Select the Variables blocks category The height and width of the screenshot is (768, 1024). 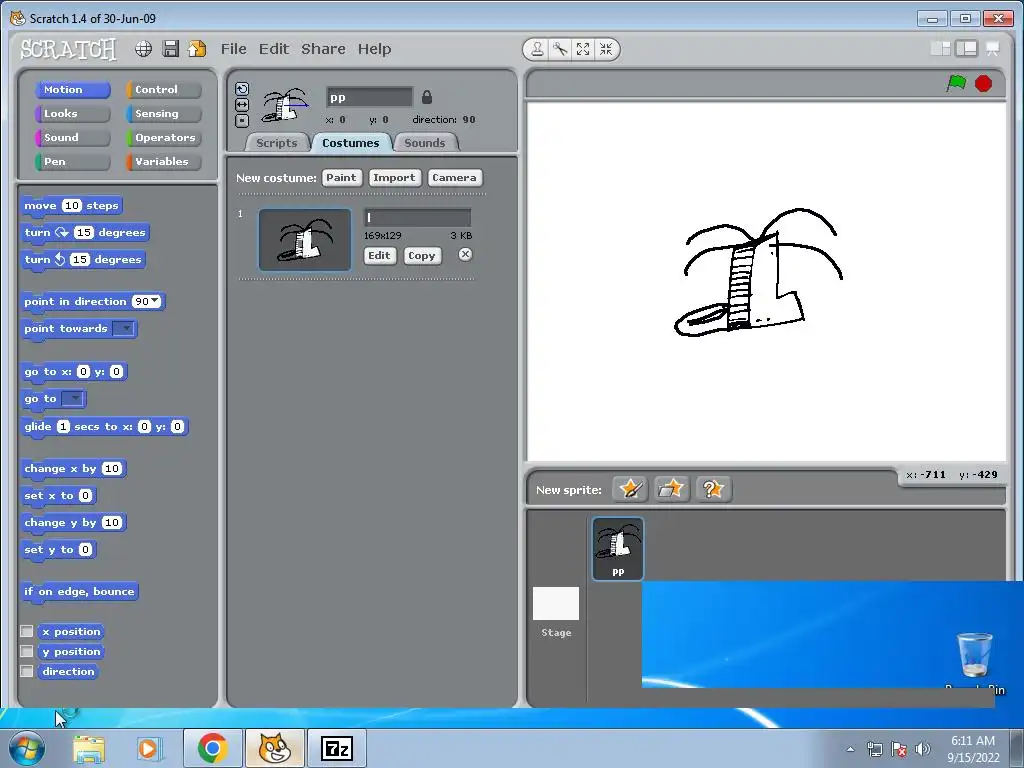[x=164, y=162]
